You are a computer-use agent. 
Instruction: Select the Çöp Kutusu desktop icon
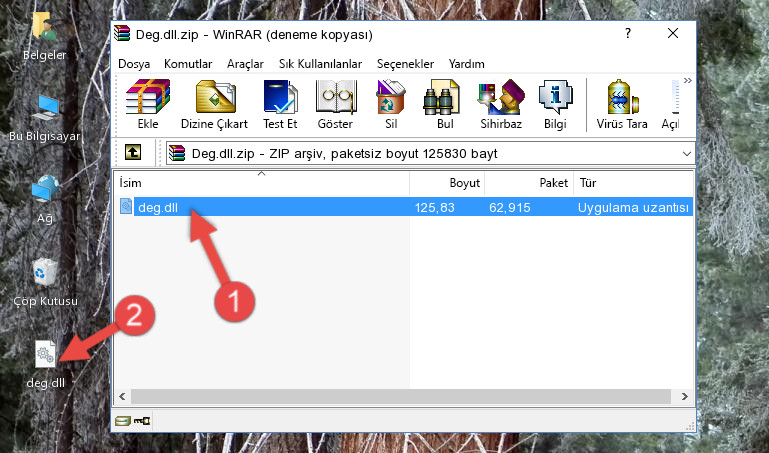point(46,282)
